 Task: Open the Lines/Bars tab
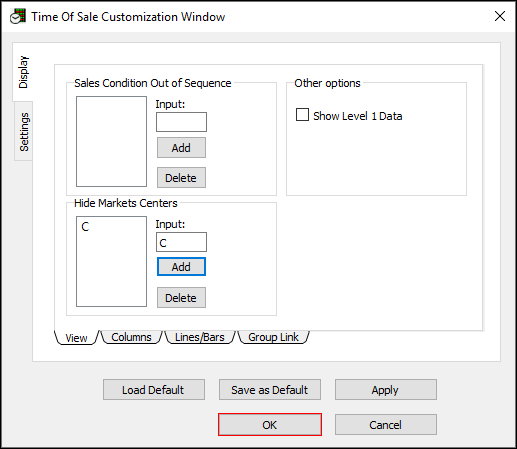point(200,337)
